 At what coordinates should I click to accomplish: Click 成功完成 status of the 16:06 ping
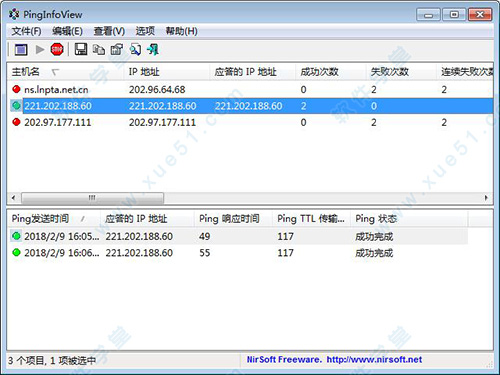point(374,253)
